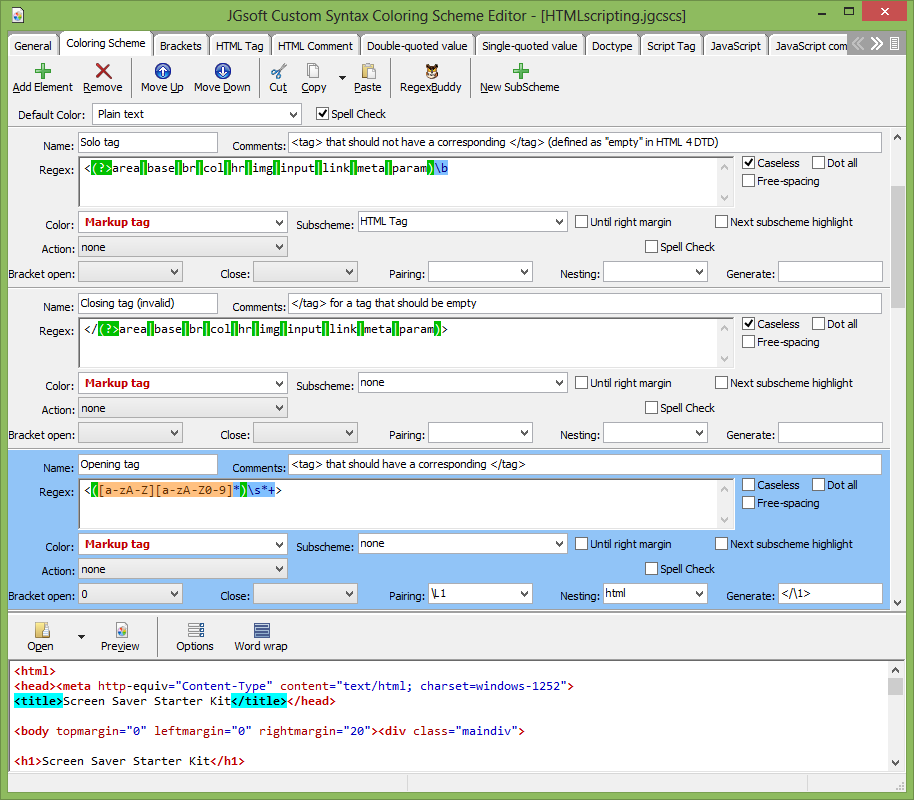Image resolution: width=914 pixels, height=800 pixels.
Task: Open the Copy dropdown arrow
Action: click(342, 78)
